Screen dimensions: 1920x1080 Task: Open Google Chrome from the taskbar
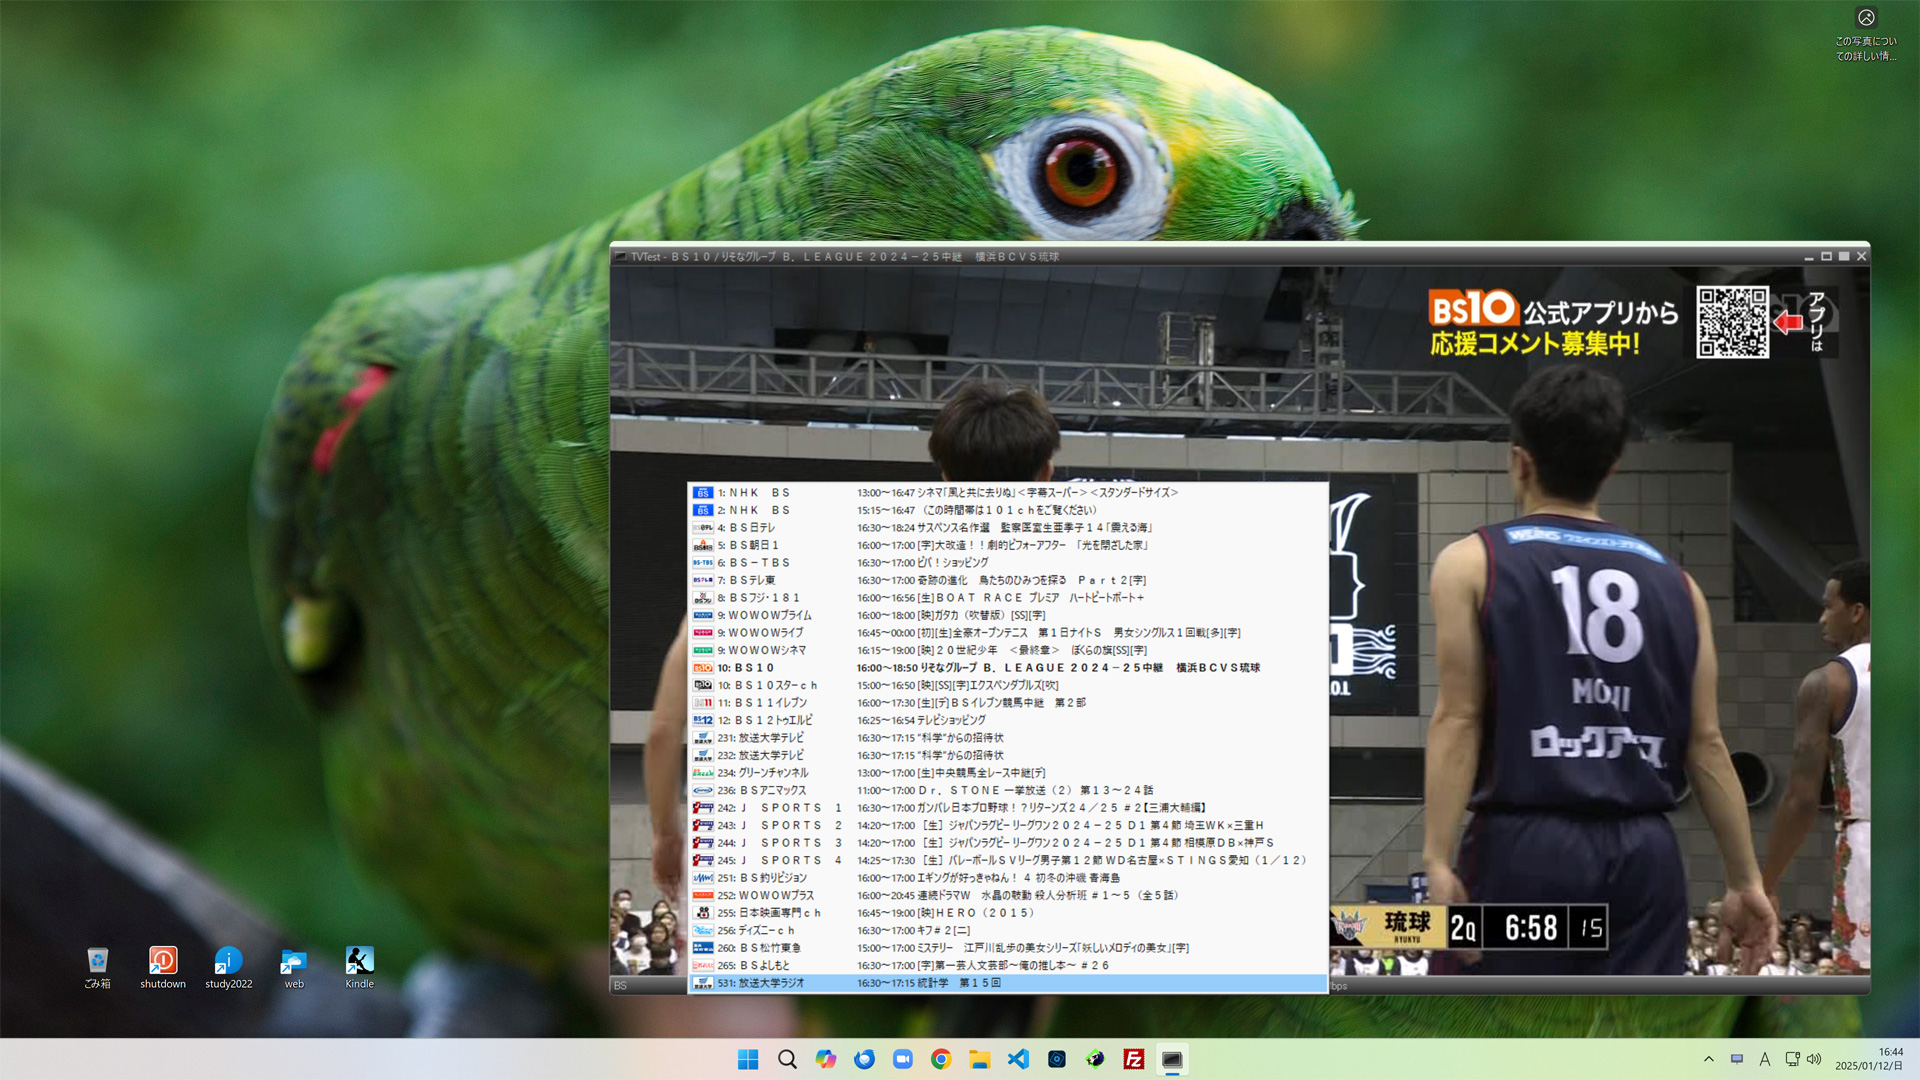(x=941, y=1059)
